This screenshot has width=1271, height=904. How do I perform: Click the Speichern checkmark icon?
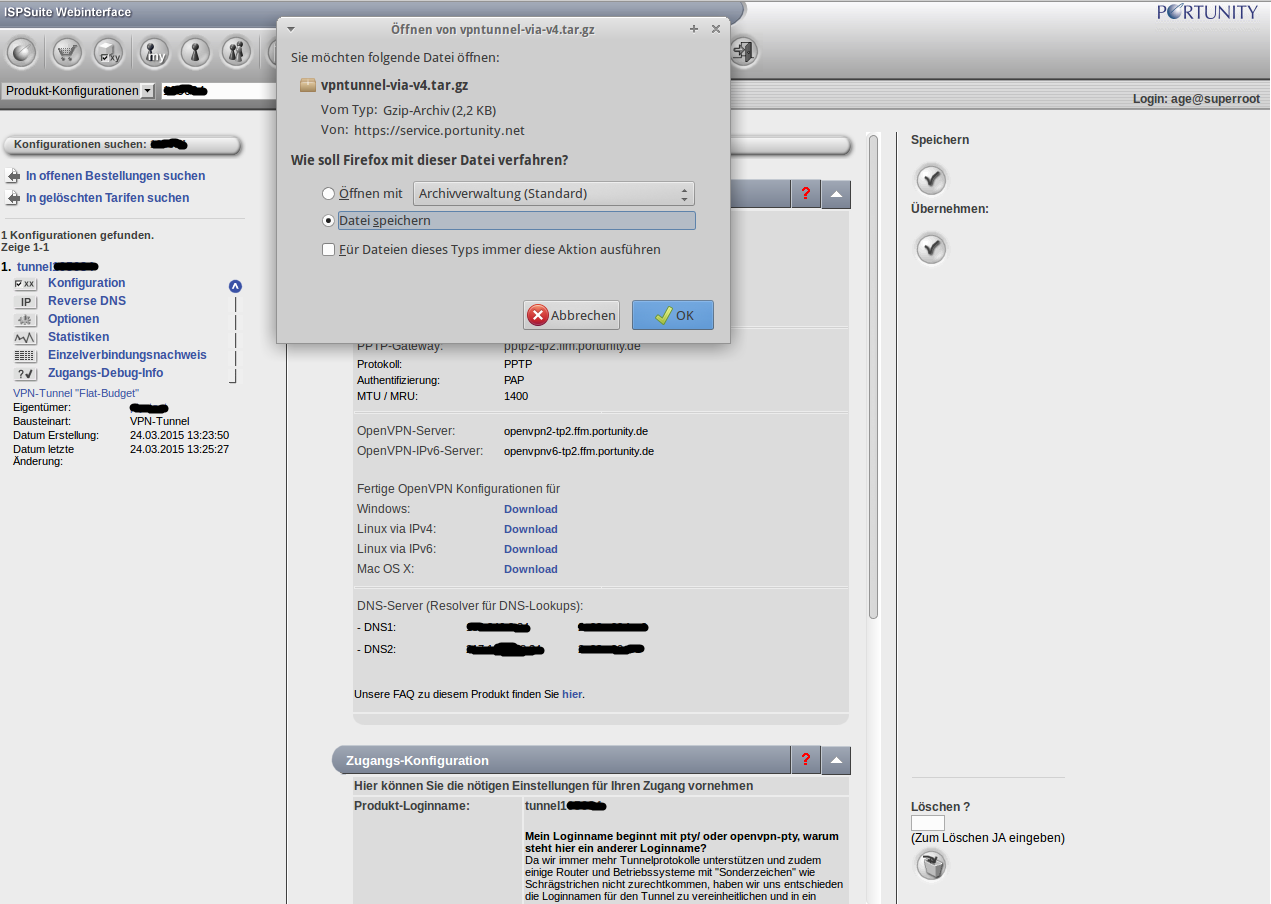[931, 179]
